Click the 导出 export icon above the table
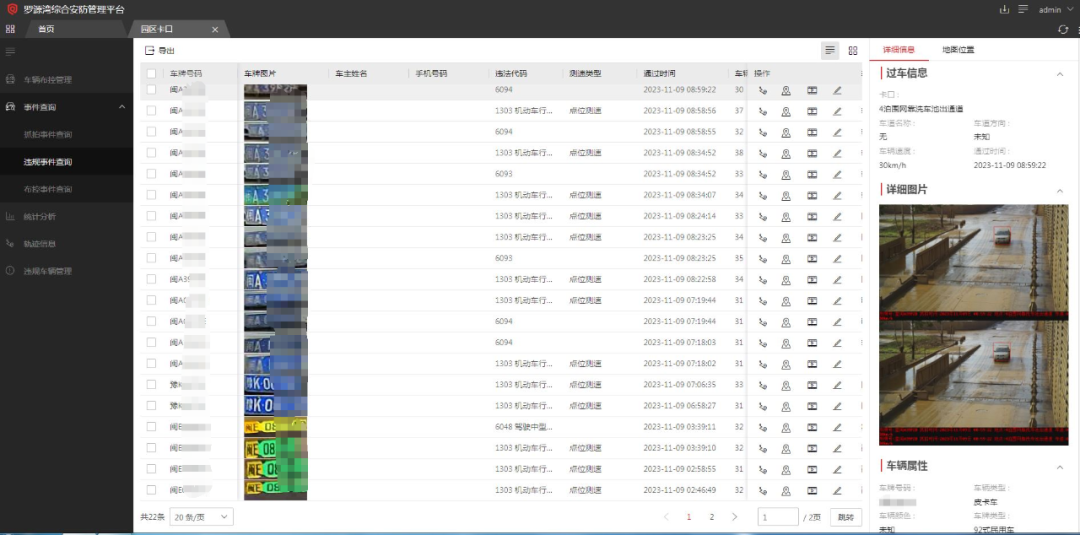This screenshot has width=1080, height=535. click(x=150, y=50)
